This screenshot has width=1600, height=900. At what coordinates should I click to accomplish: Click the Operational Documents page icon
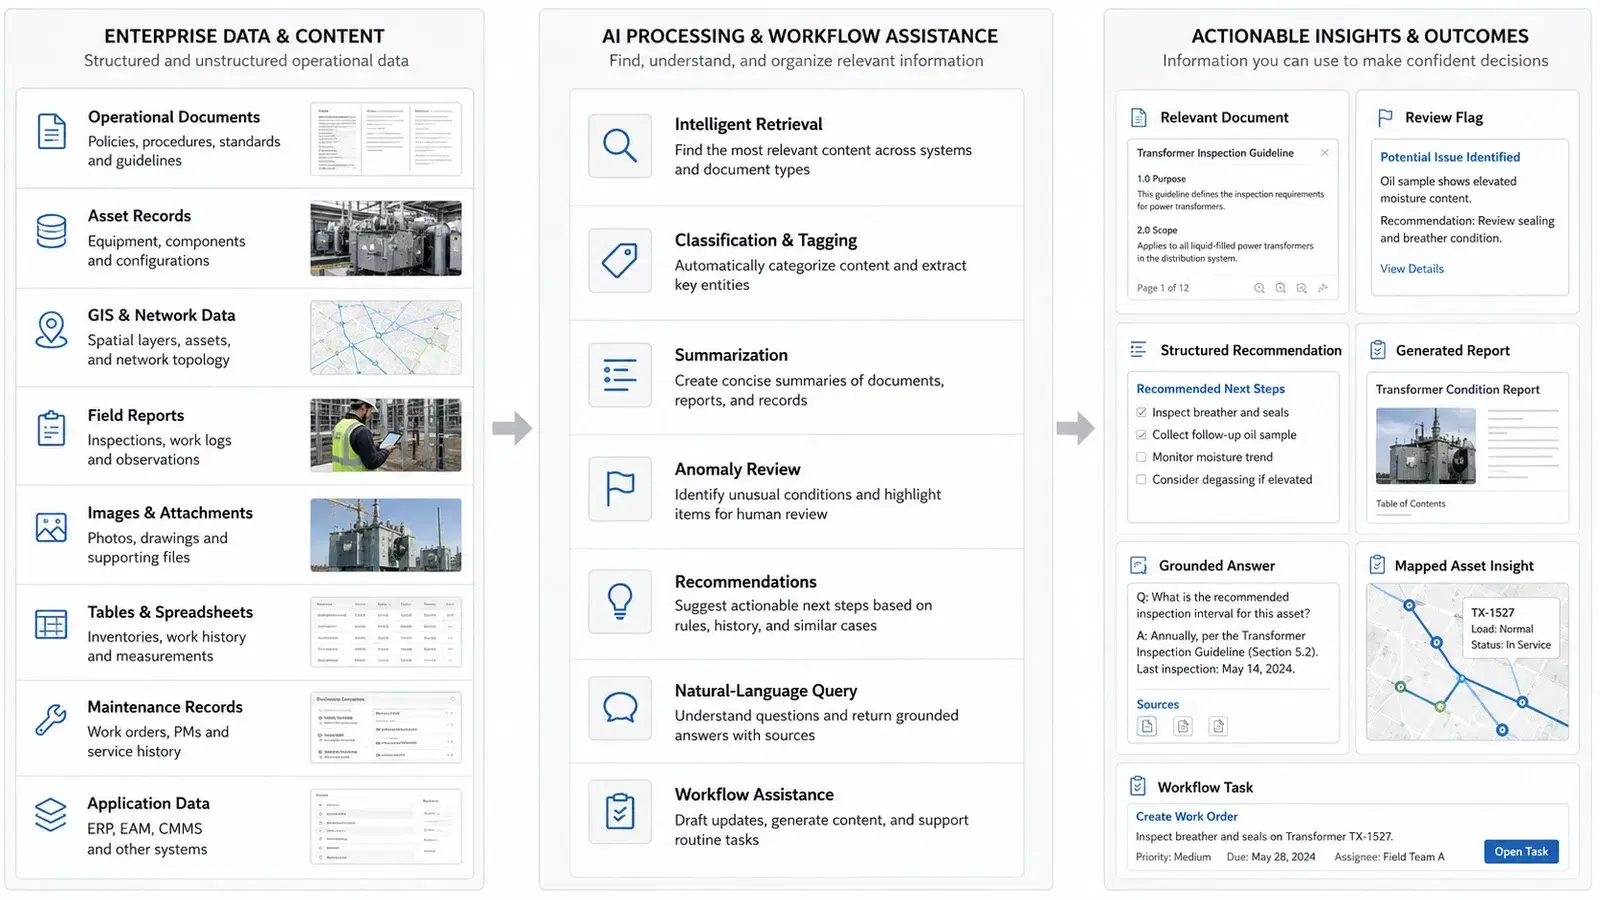coord(51,132)
